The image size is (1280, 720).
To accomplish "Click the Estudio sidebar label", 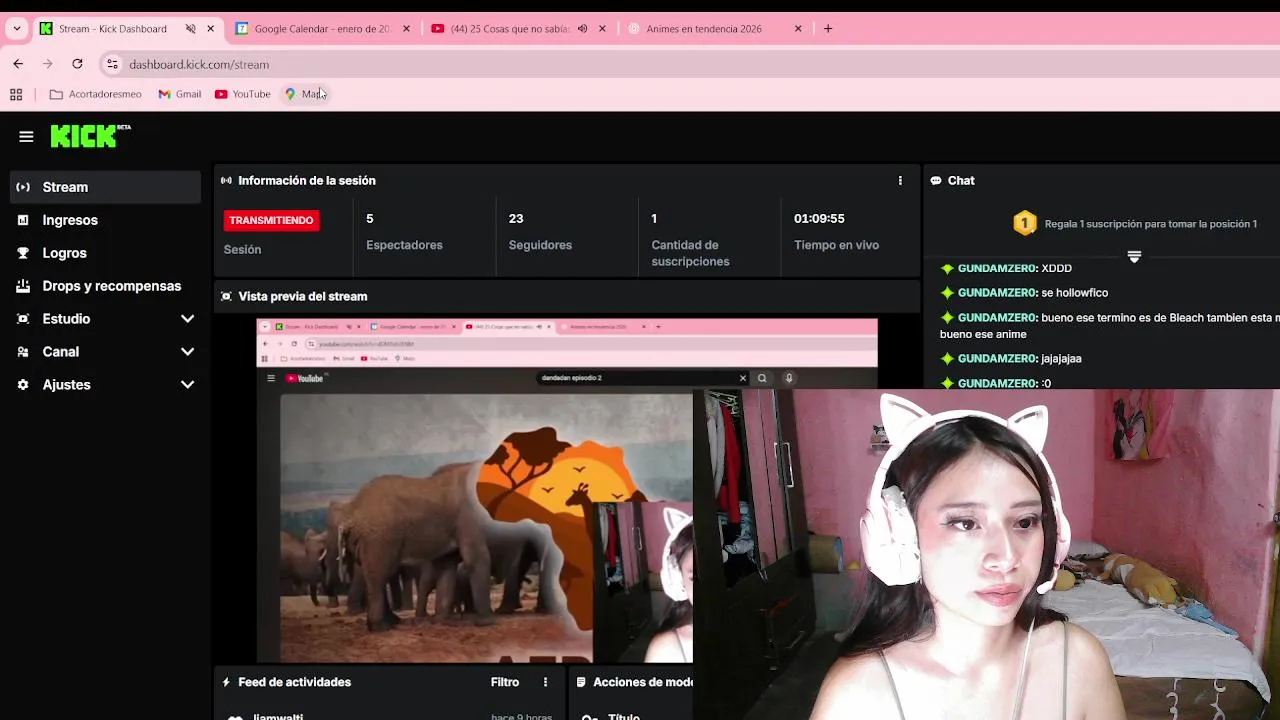I will pos(66,319).
